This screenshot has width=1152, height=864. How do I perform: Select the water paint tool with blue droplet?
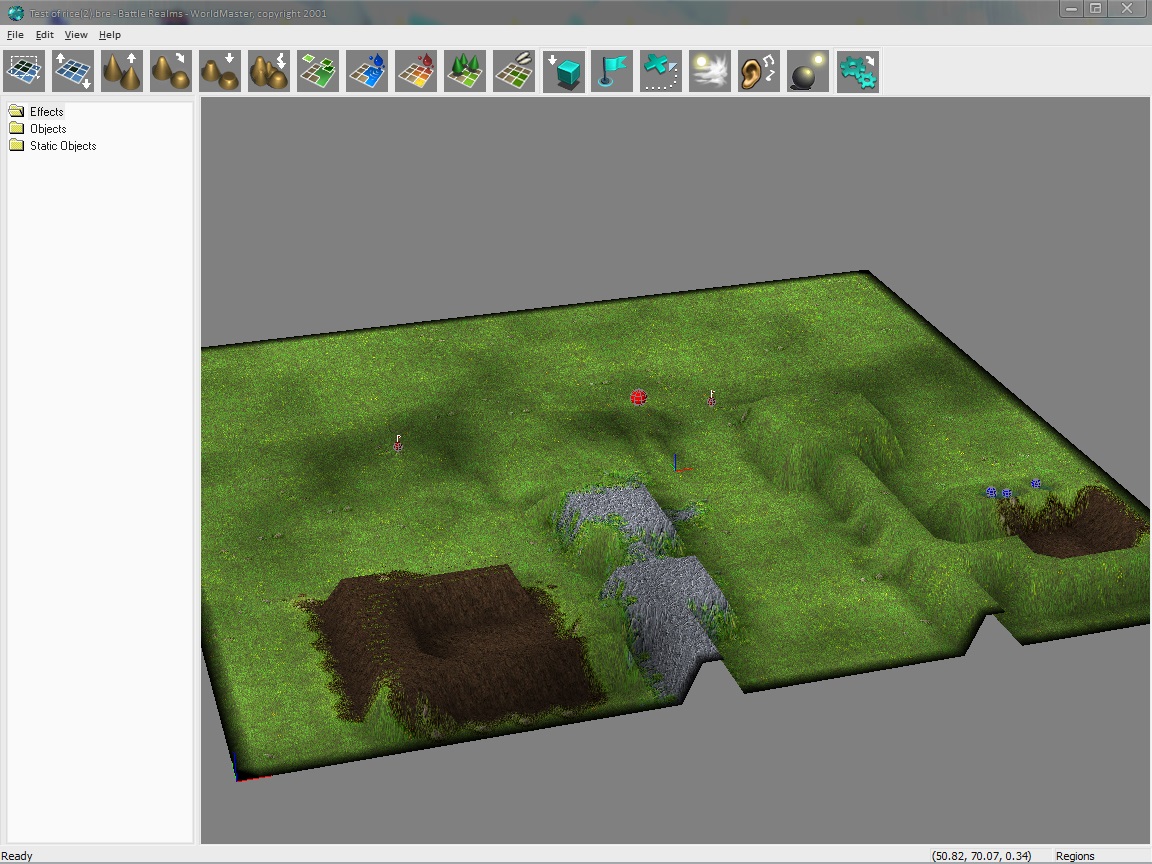[x=367, y=71]
